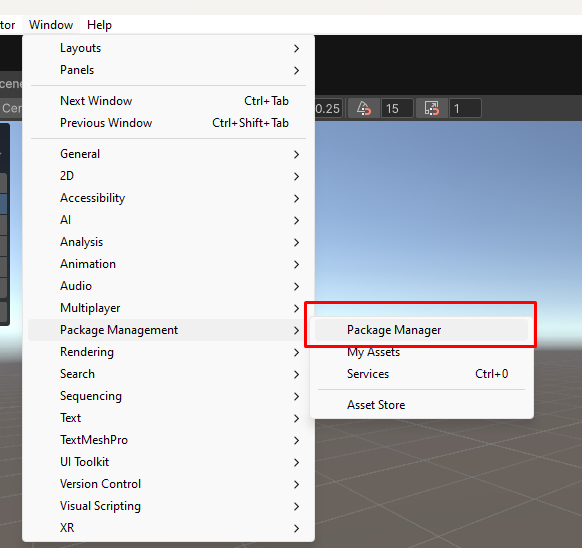Expand the Search submenu
The width and height of the screenshot is (582, 548).
coord(168,374)
